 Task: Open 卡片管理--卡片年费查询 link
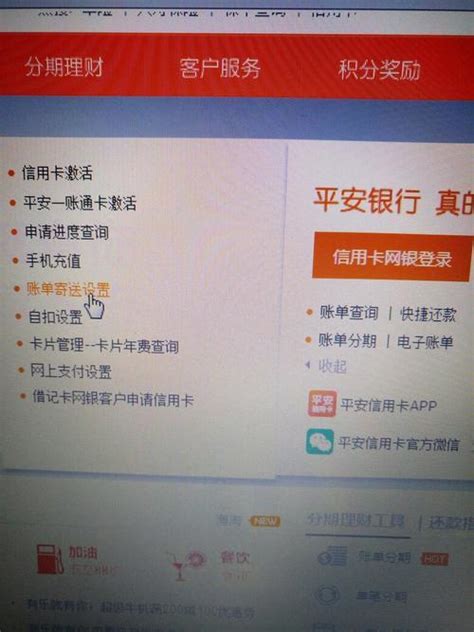104,345
